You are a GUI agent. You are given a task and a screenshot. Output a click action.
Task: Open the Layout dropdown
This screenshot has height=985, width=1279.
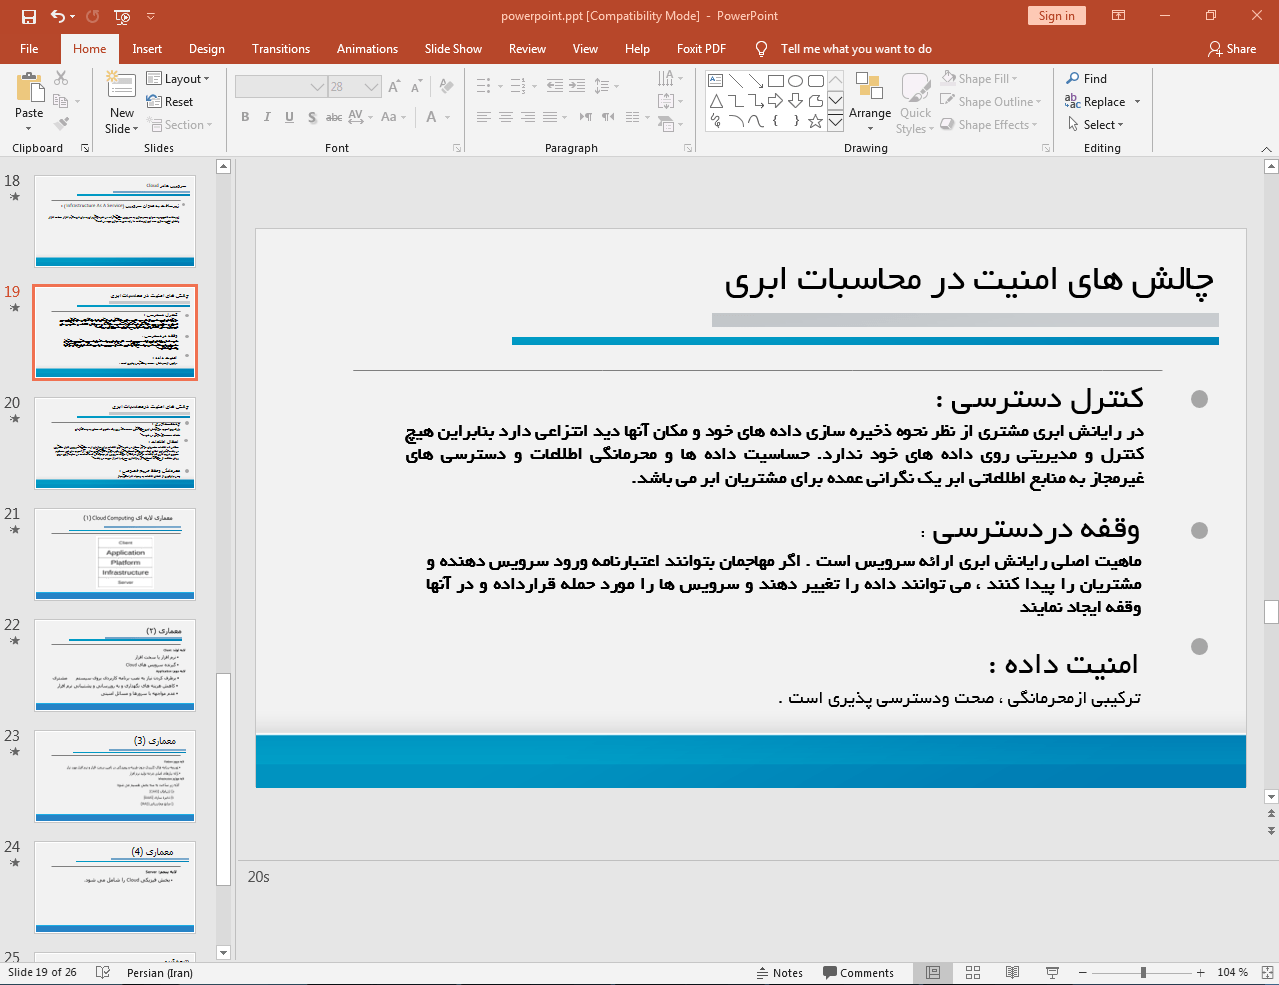click(x=178, y=79)
